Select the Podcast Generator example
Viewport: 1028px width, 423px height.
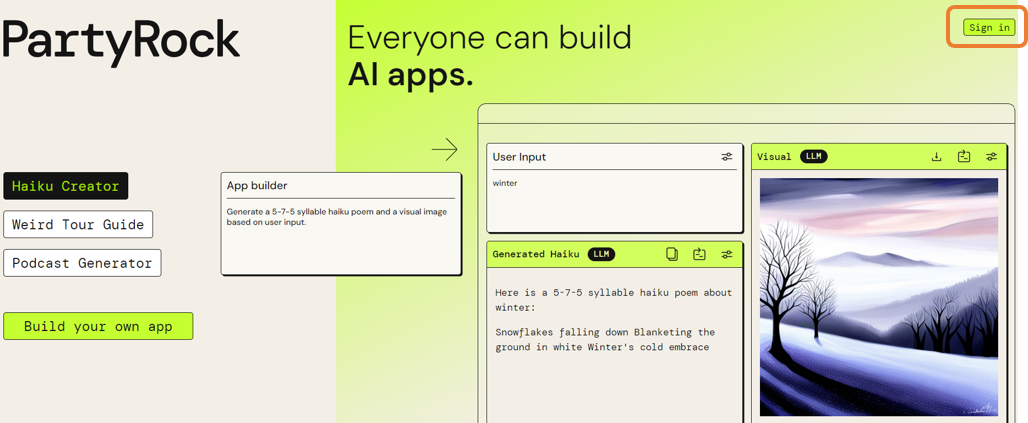click(x=82, y=263)
